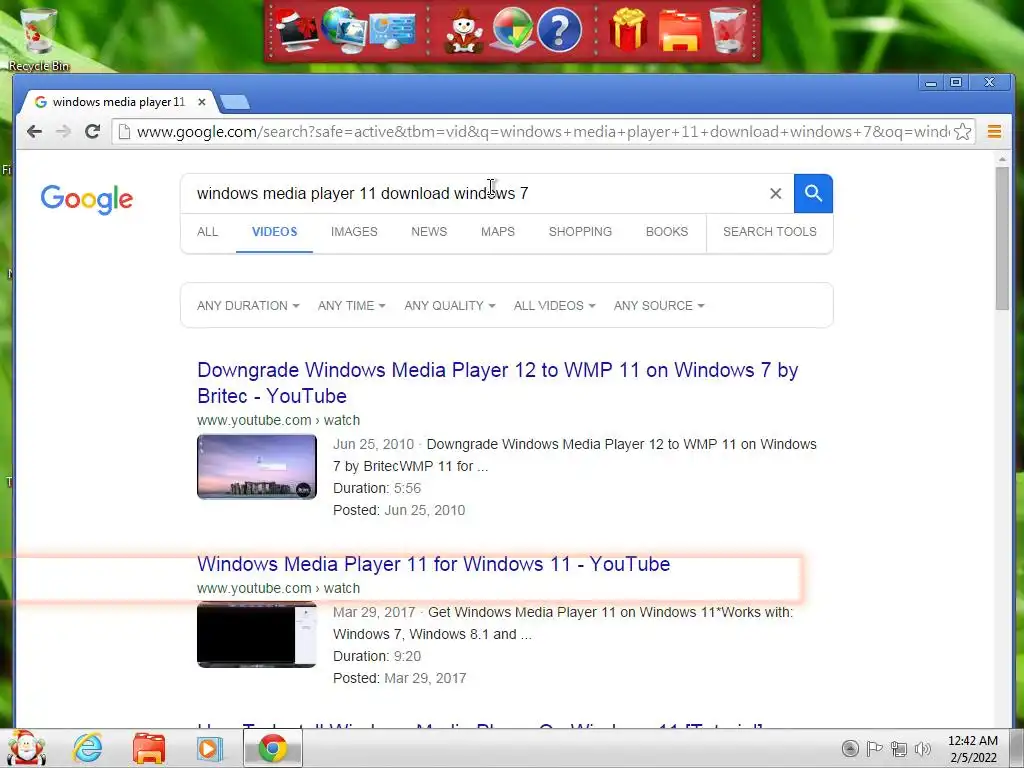Go back in Chrome browser
Viewport: 1024px width, 768px height.
coord(35,132)
